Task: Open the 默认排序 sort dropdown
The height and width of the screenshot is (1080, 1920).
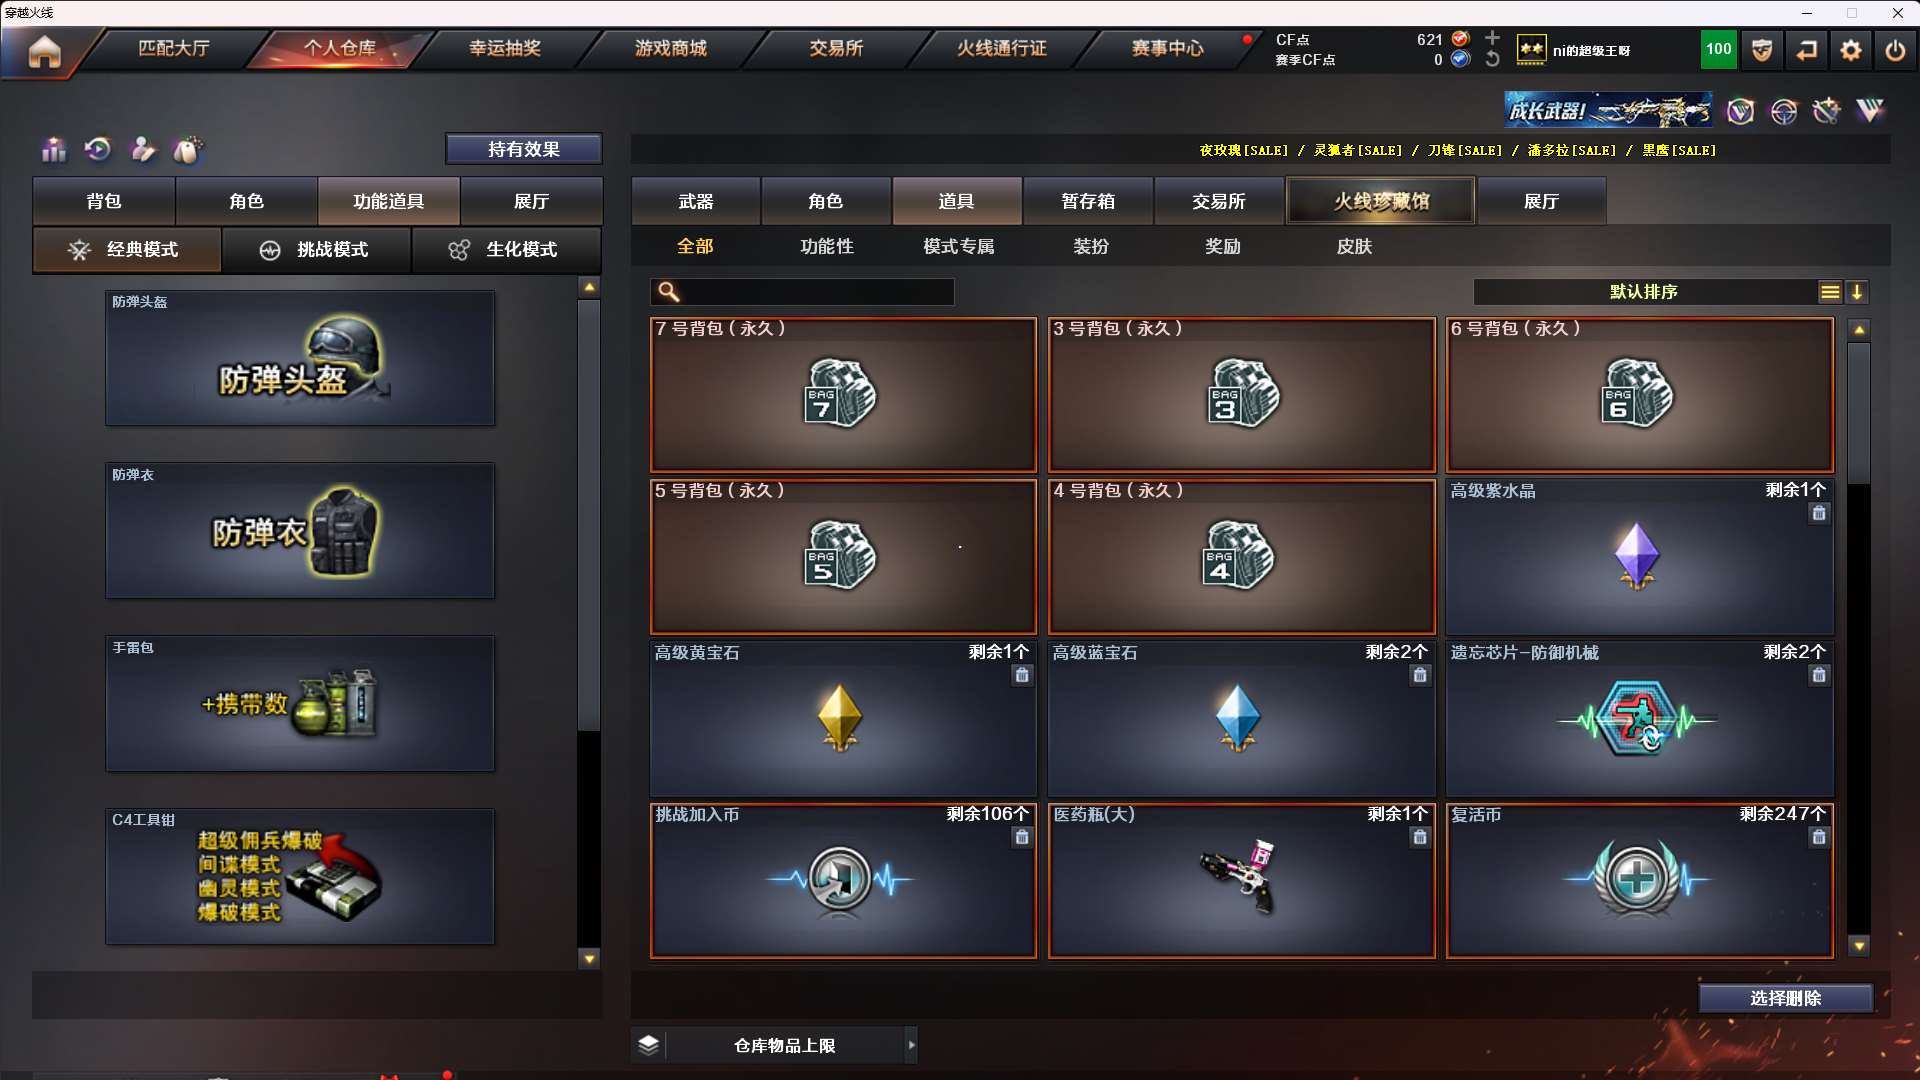Action: coord(1644,291)
